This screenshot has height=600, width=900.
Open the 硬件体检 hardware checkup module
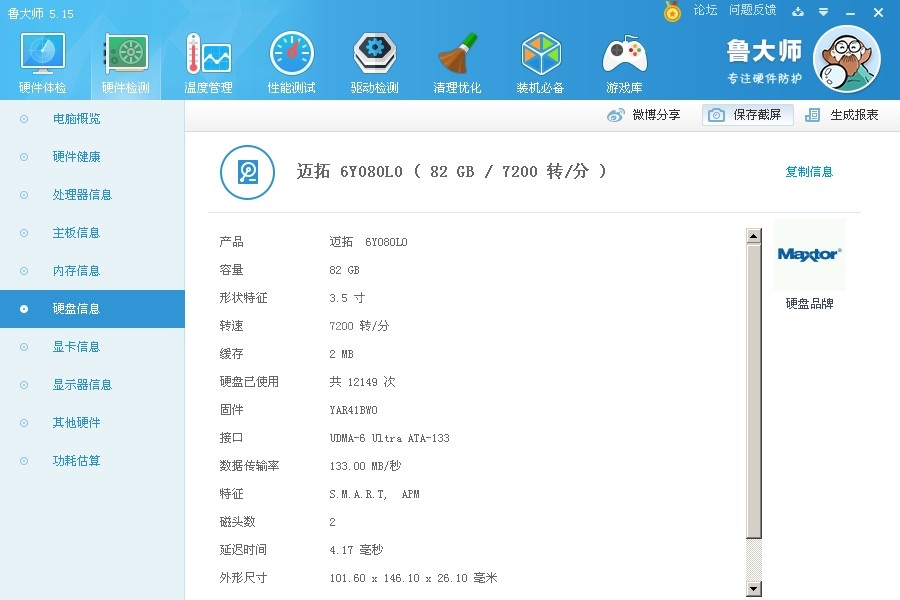point(42,63)
